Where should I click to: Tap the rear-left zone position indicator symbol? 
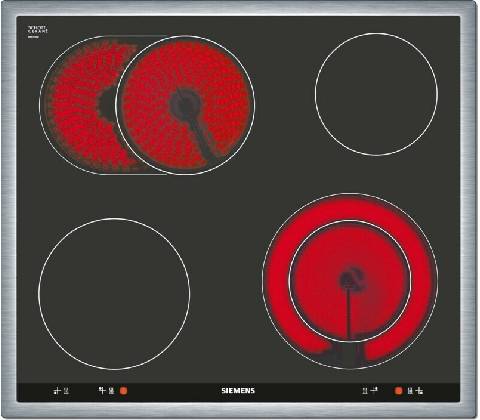102,390
